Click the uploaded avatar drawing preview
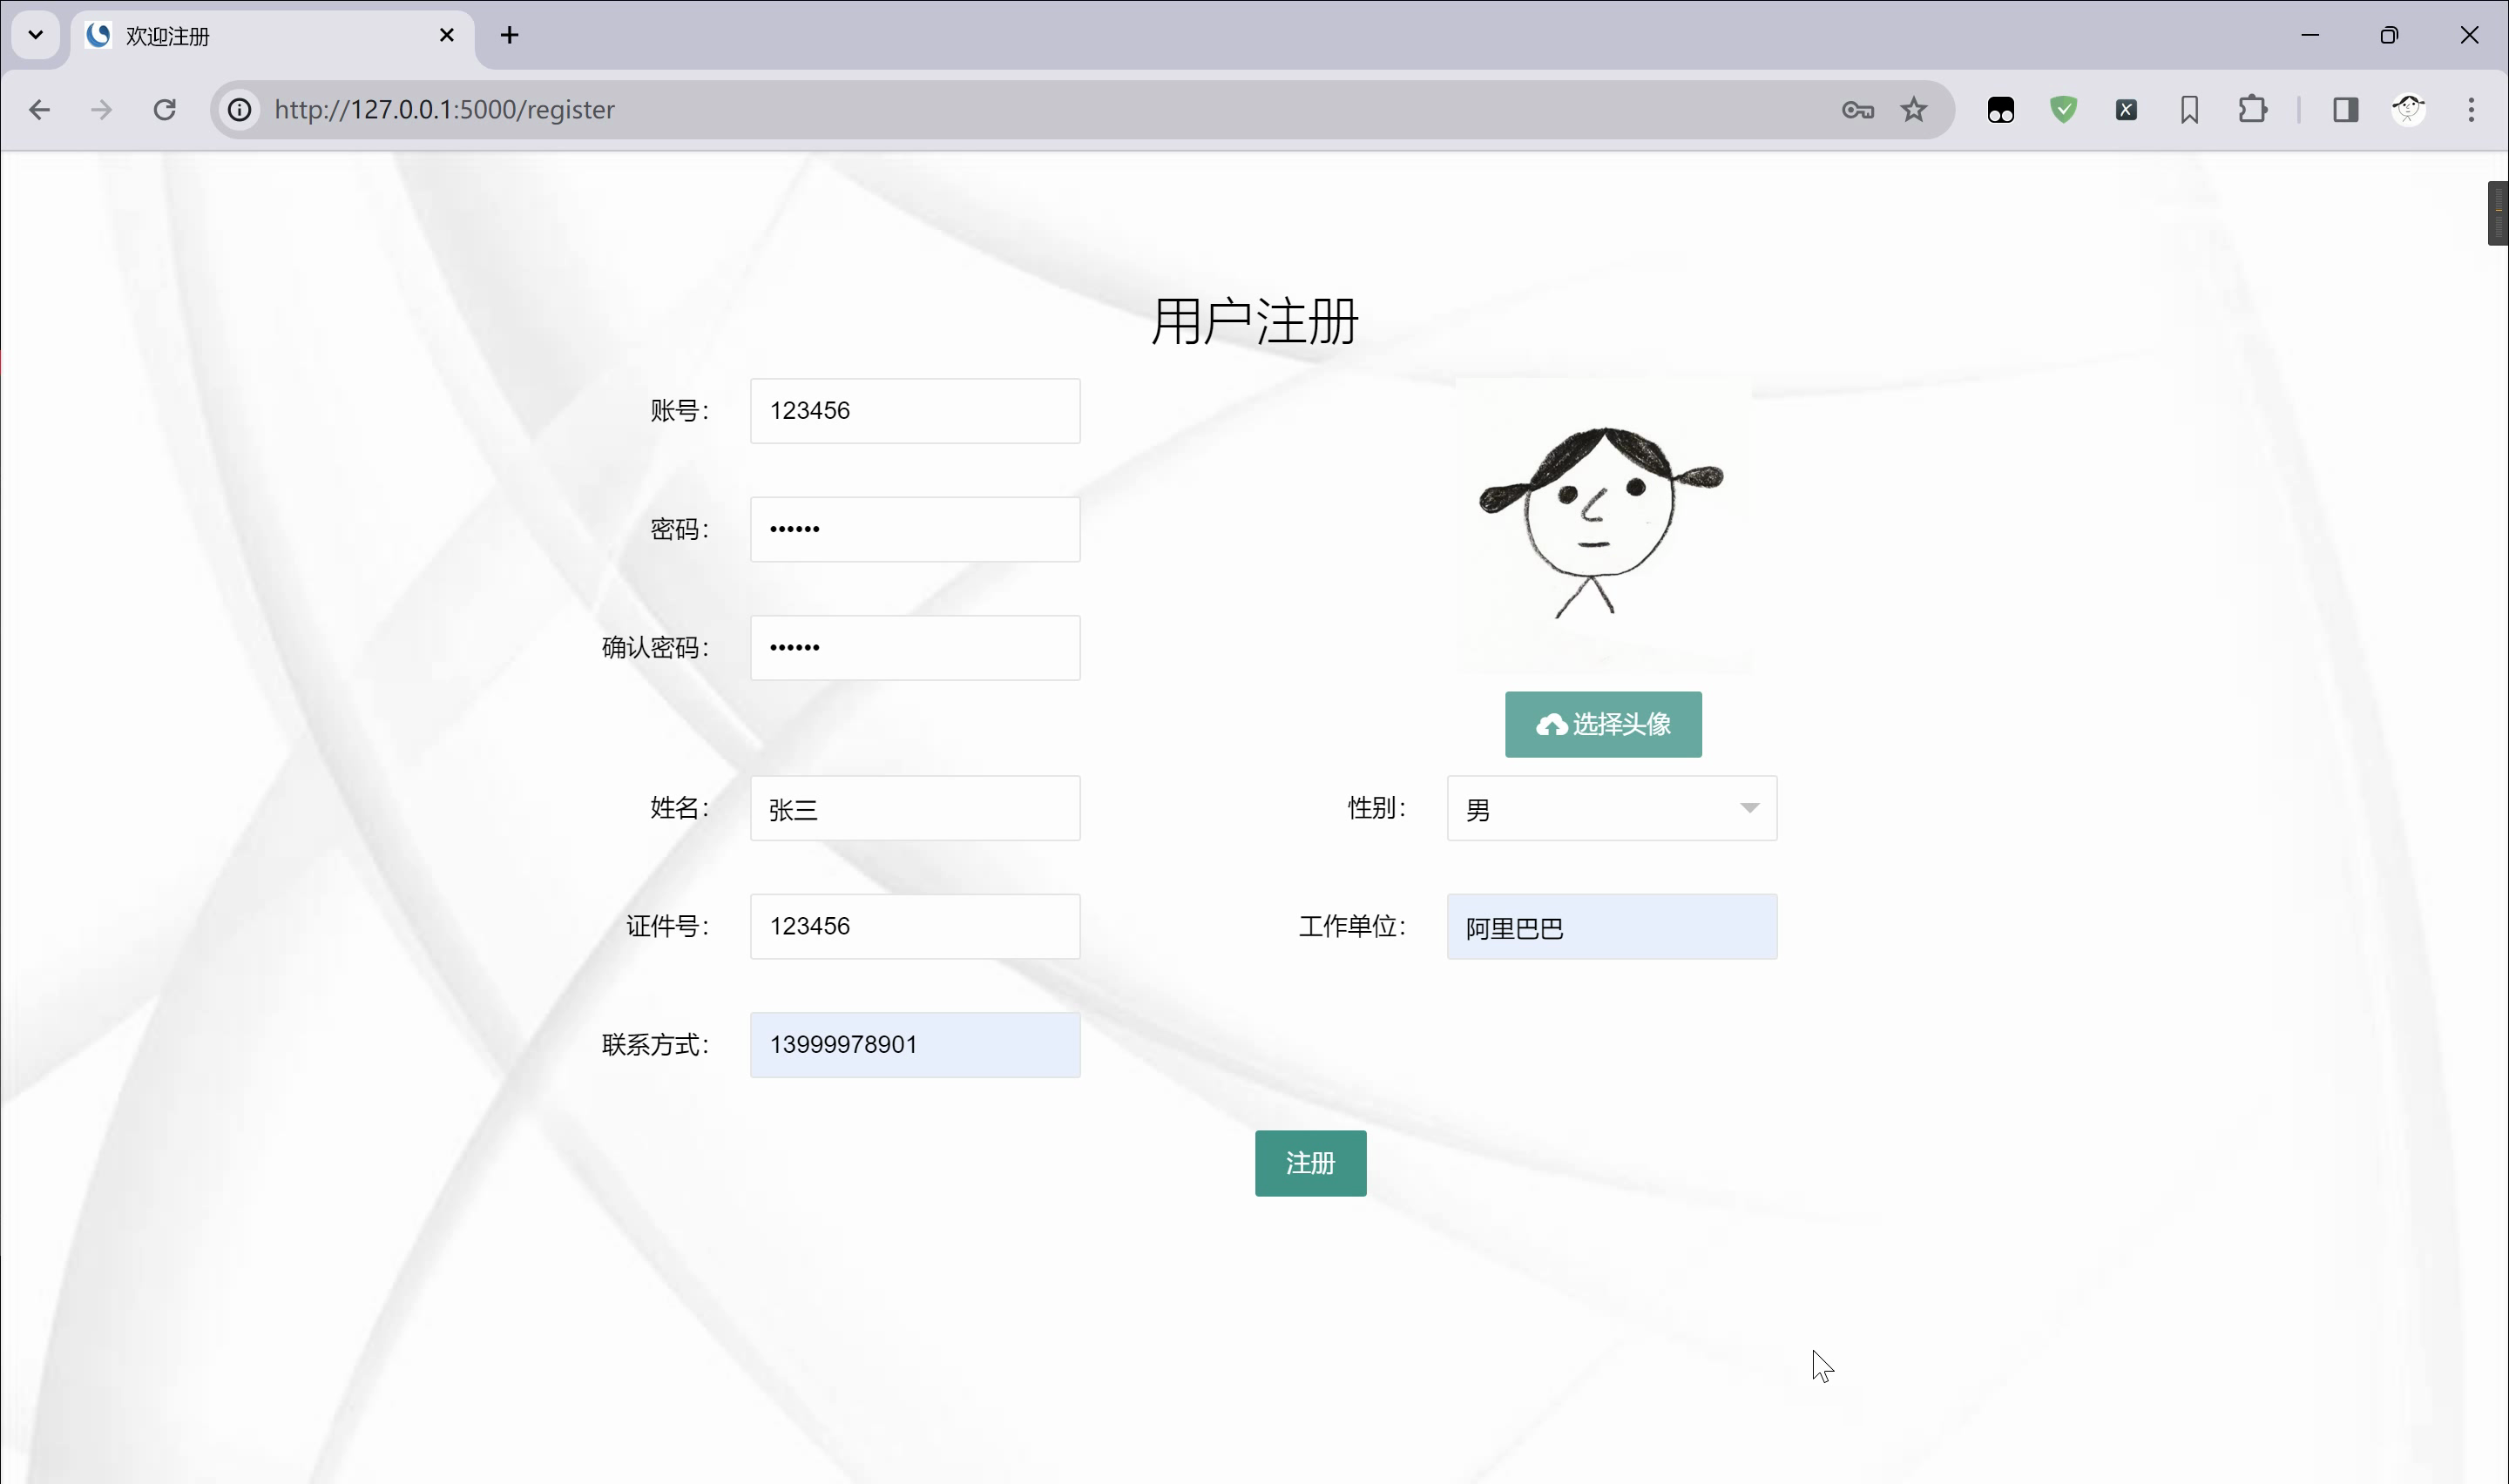 1602,525
